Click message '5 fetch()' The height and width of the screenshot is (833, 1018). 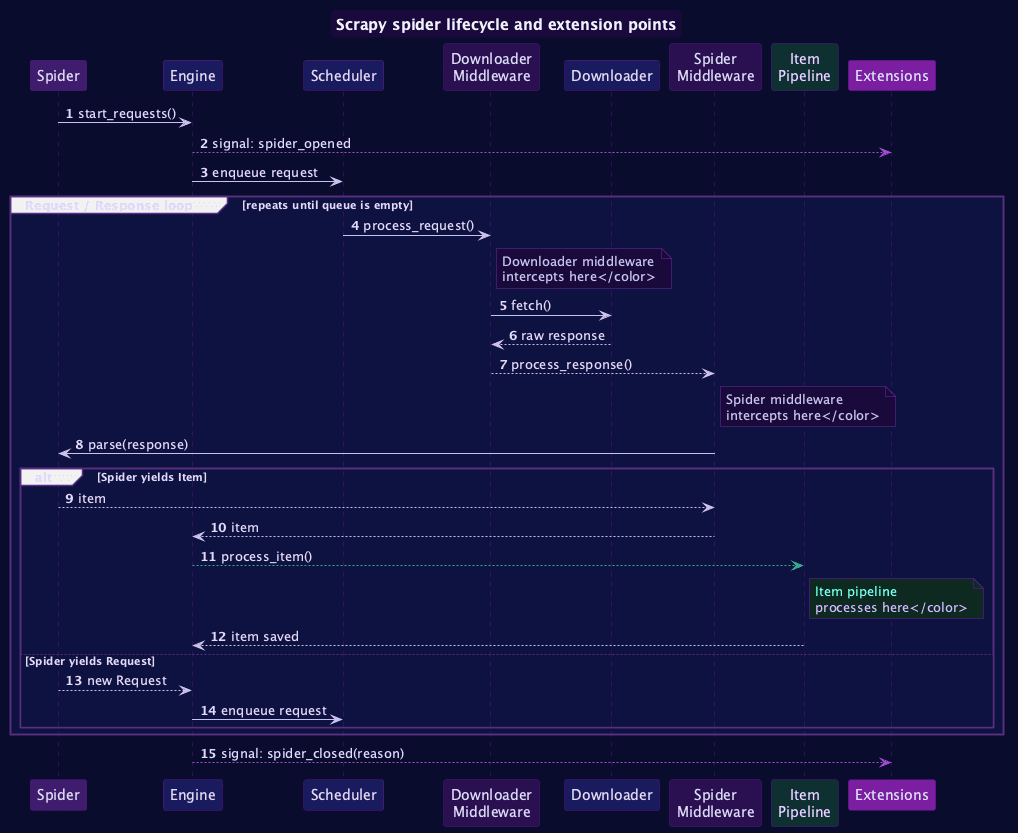coord(525,306)
